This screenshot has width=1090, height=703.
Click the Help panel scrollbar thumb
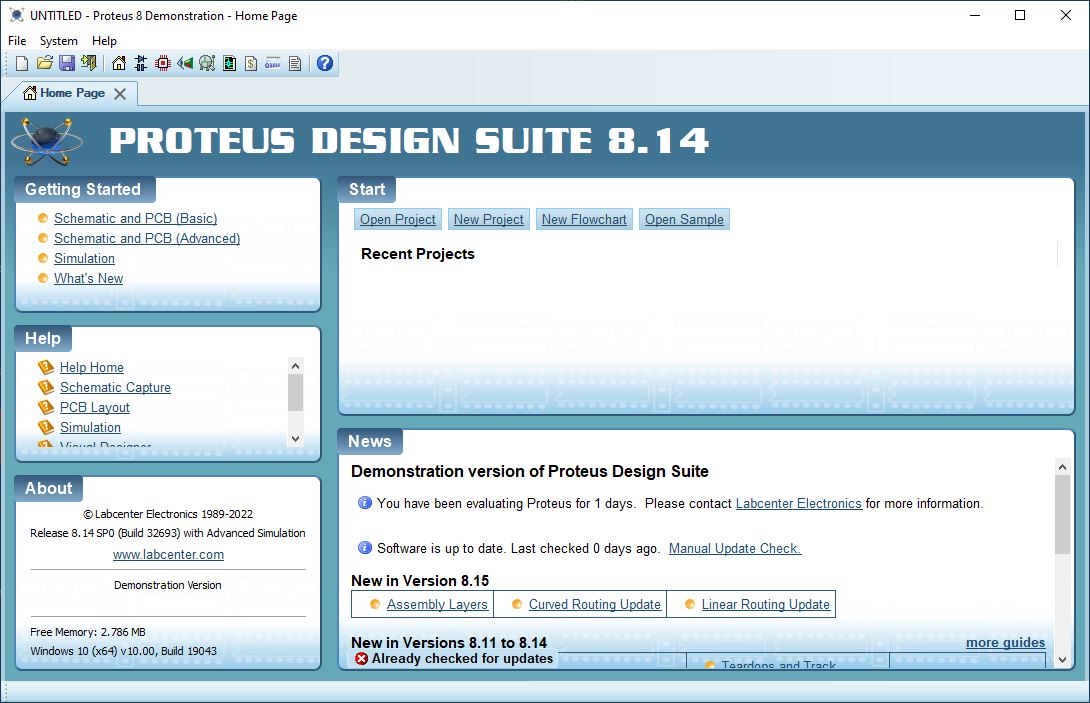(295, 393)
